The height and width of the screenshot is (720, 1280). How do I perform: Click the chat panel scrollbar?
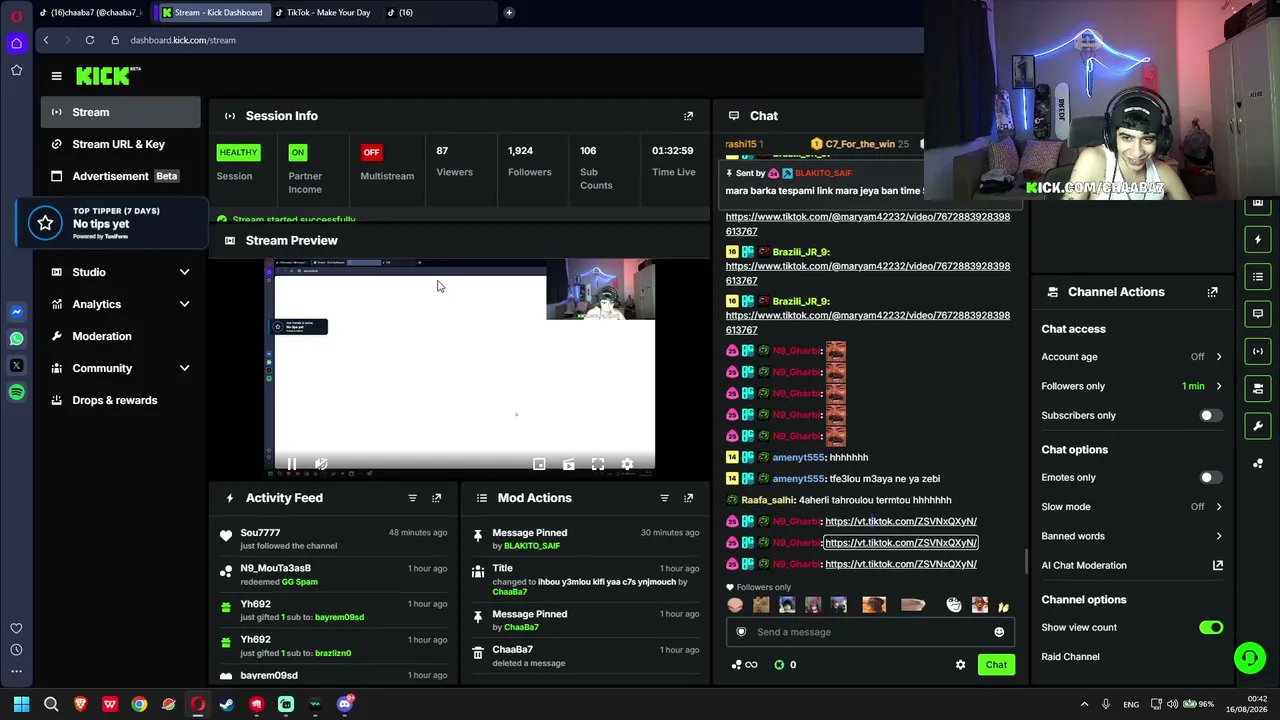[x=1026, y=562]
